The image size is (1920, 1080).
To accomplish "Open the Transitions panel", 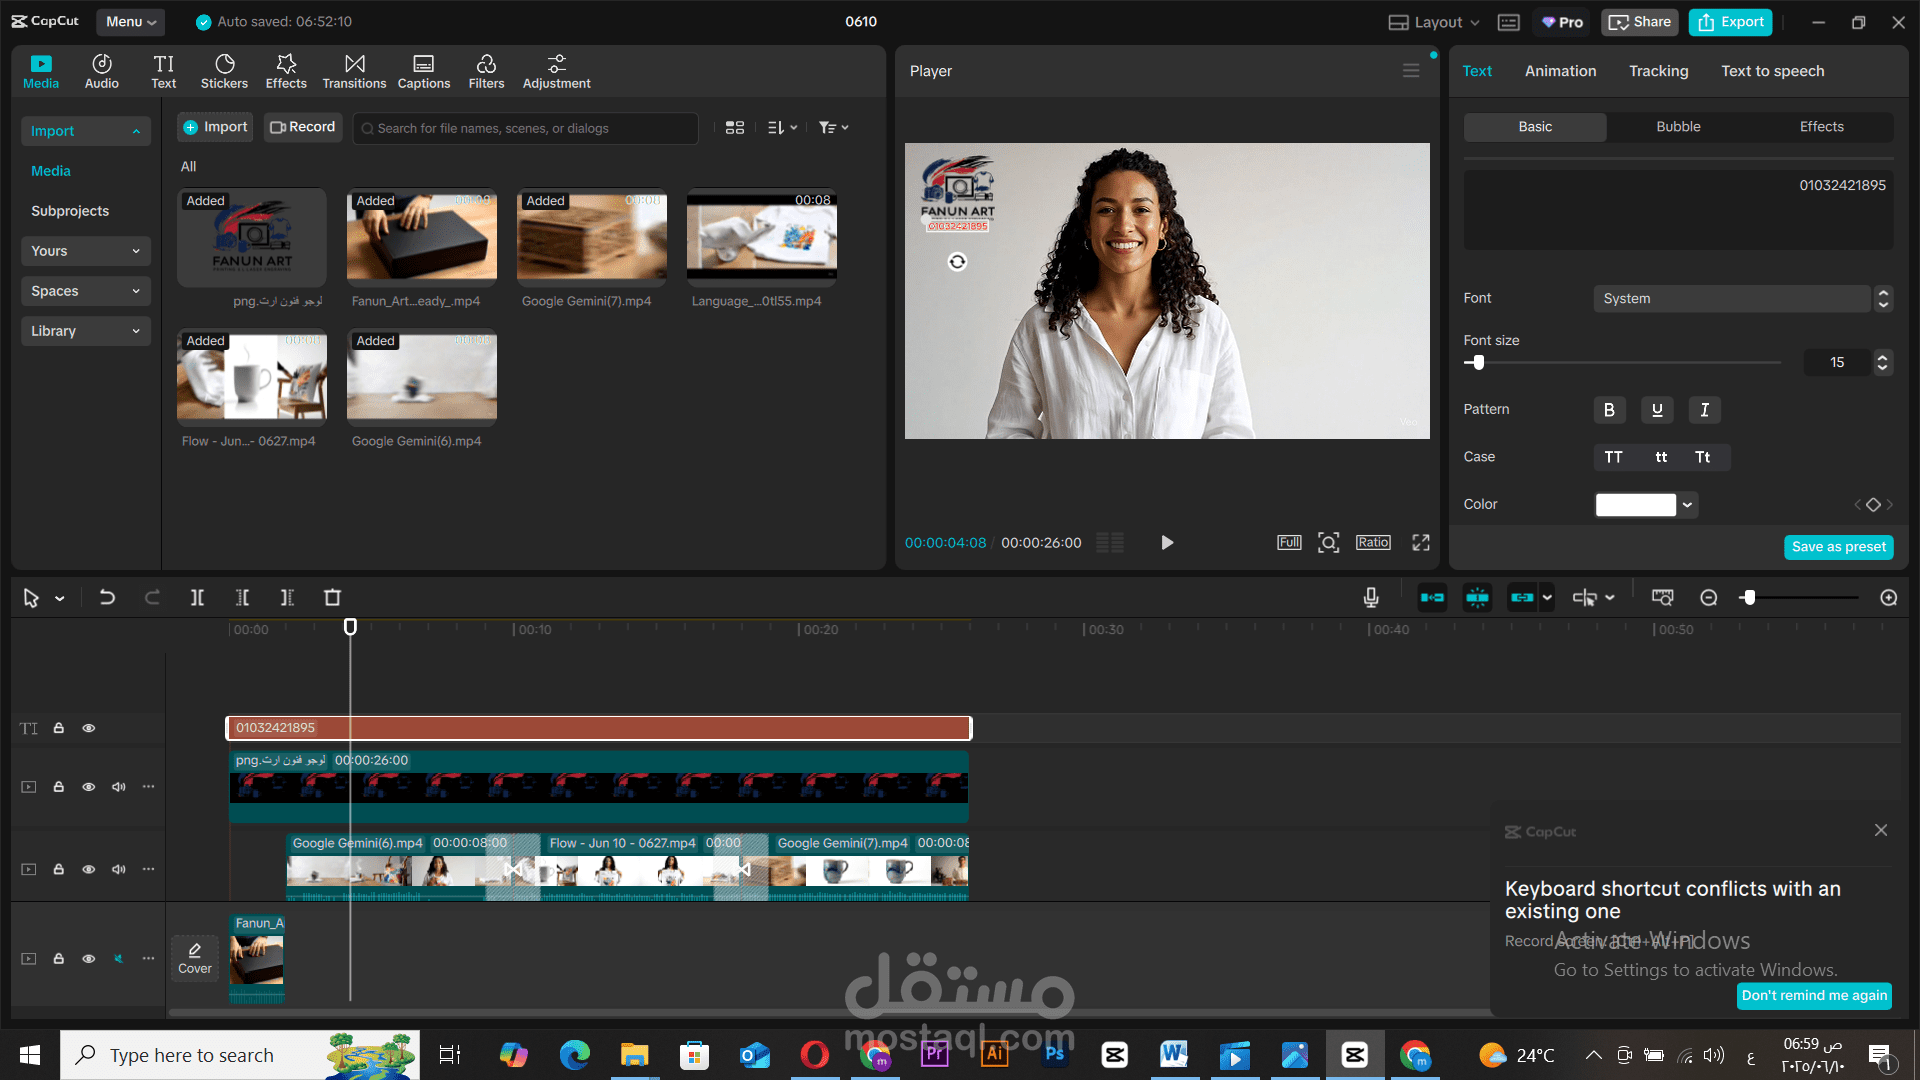I will (354, 71).
